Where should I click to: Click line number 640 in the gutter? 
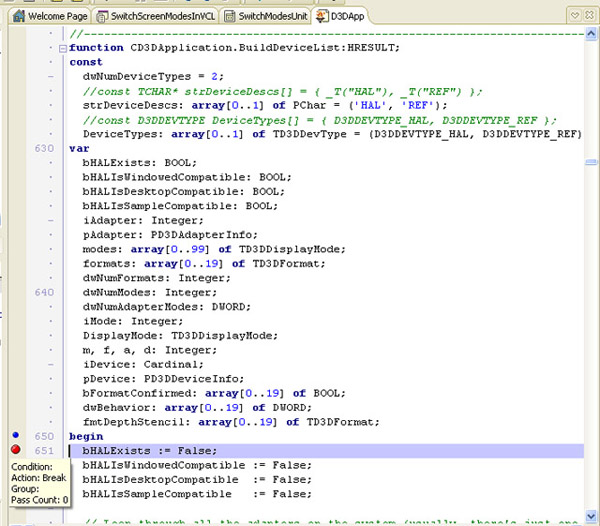click(44, 292)
